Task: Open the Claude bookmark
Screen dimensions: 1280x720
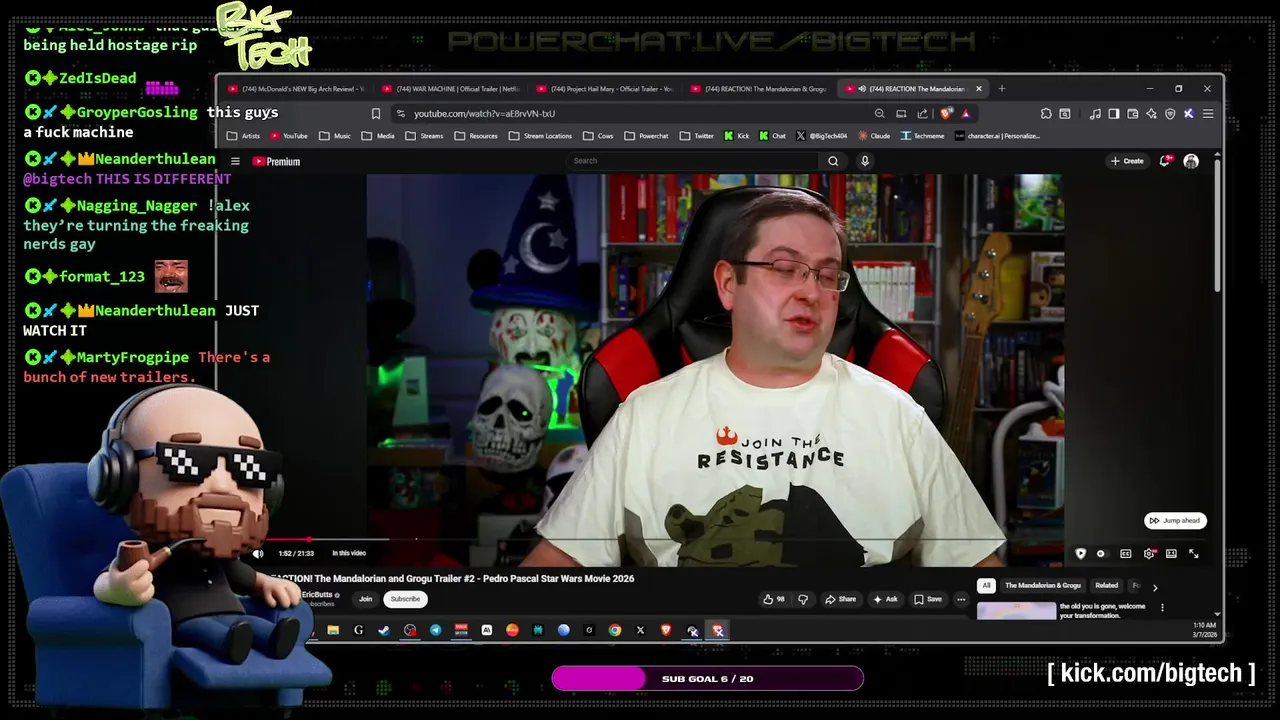Action: click(873, 136)
